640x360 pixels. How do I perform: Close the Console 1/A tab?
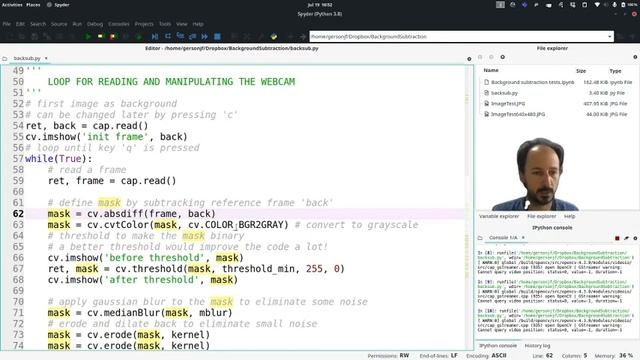click(523, 238)
